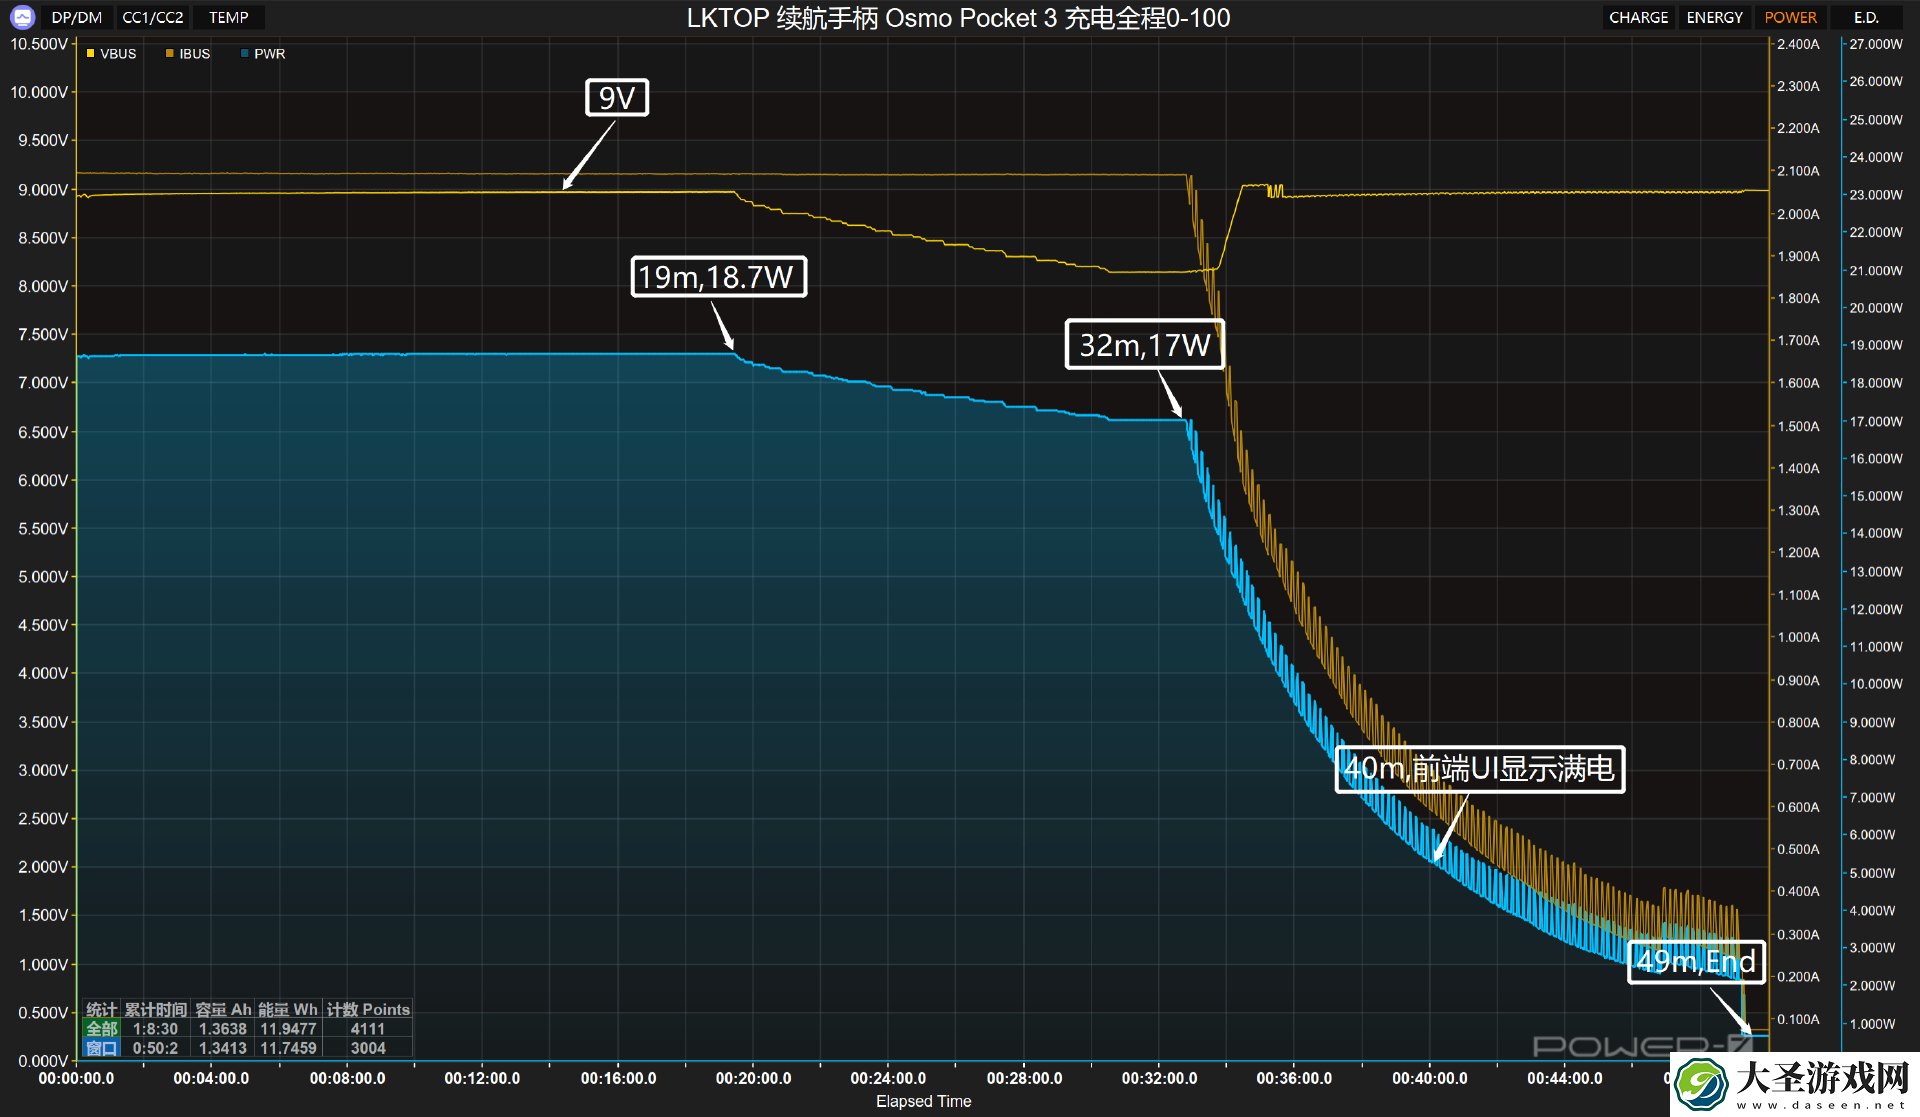This screenshot has width=1920, height=1117.
Task: Open the DP/DM tab
Action: coord(77,17)
